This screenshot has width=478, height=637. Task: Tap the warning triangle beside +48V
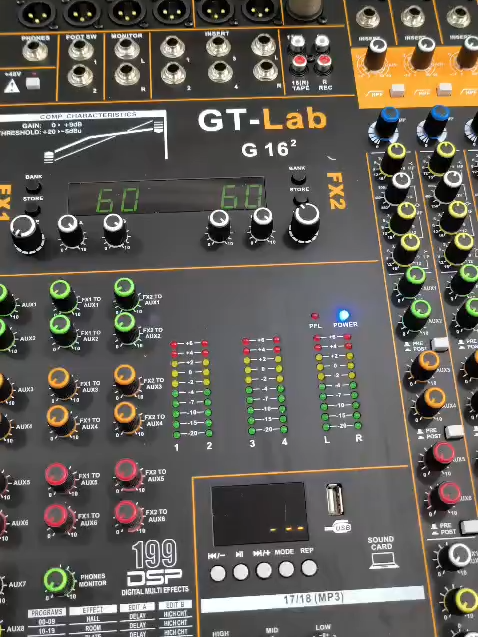click(12, 86)
